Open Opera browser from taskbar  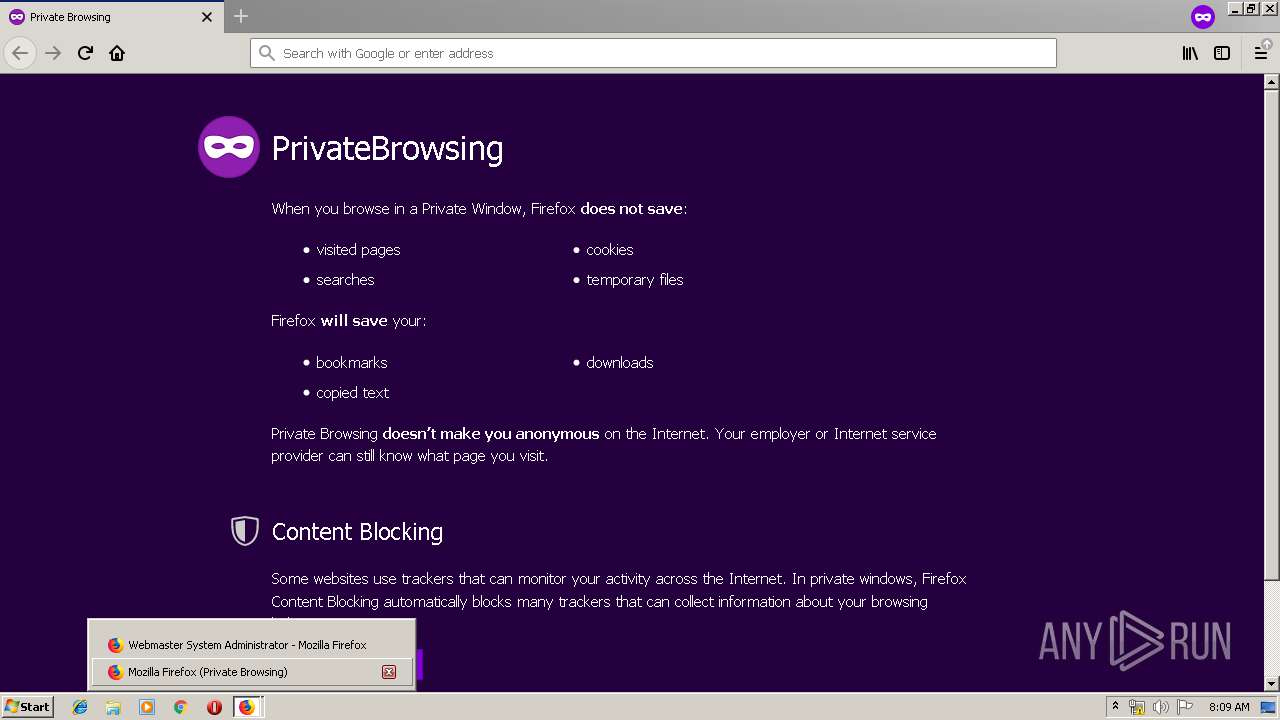click(214, 707)
